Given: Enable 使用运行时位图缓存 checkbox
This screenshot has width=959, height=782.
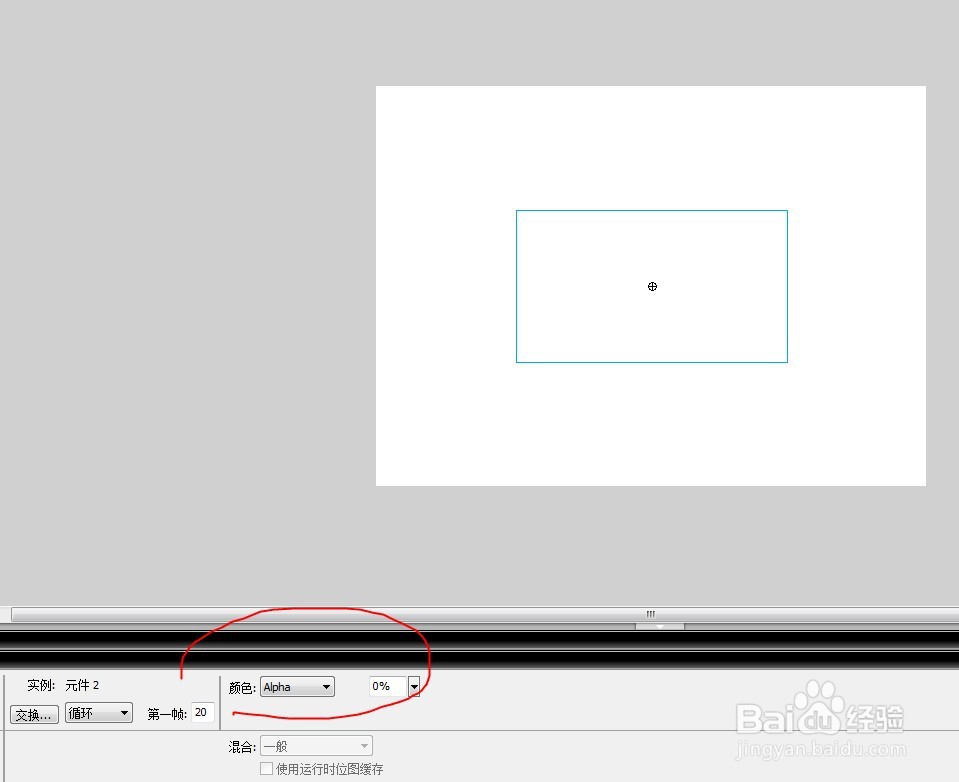Looking at the screenshot, I should click(266, 769).
